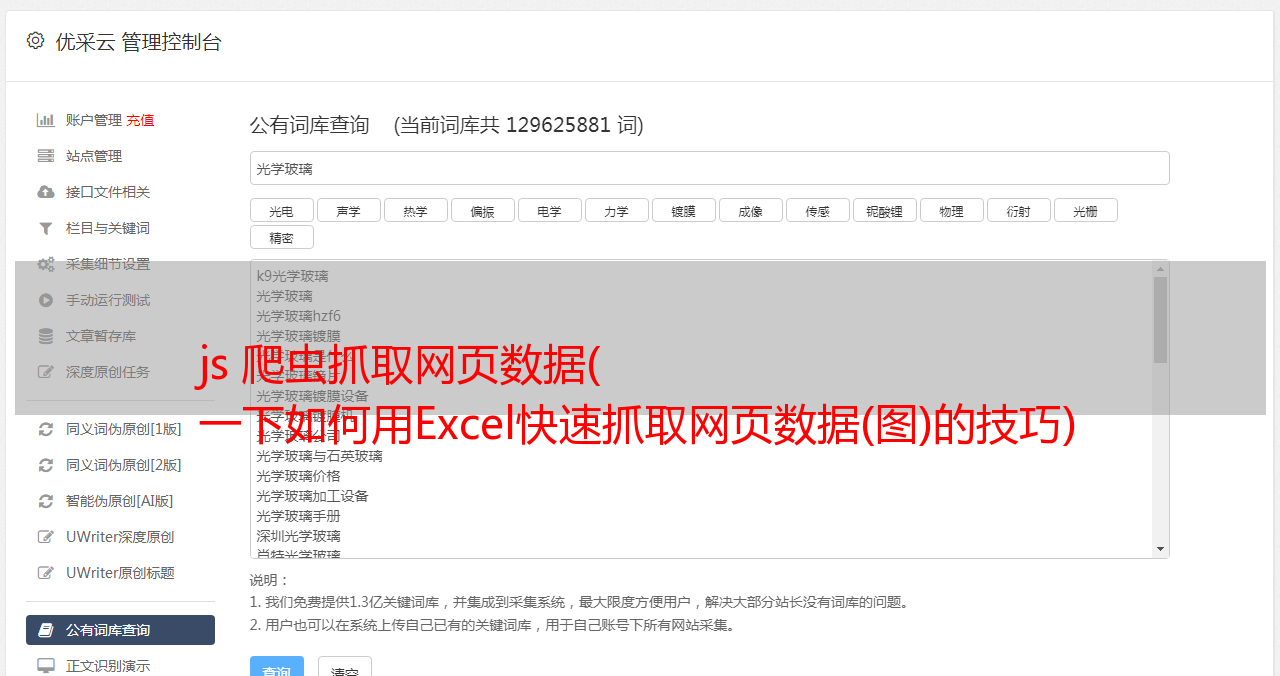This screenshot has height=676, width=1280.
Task: Open 接口文件相关 cloud upload icon
Action: 45,192
